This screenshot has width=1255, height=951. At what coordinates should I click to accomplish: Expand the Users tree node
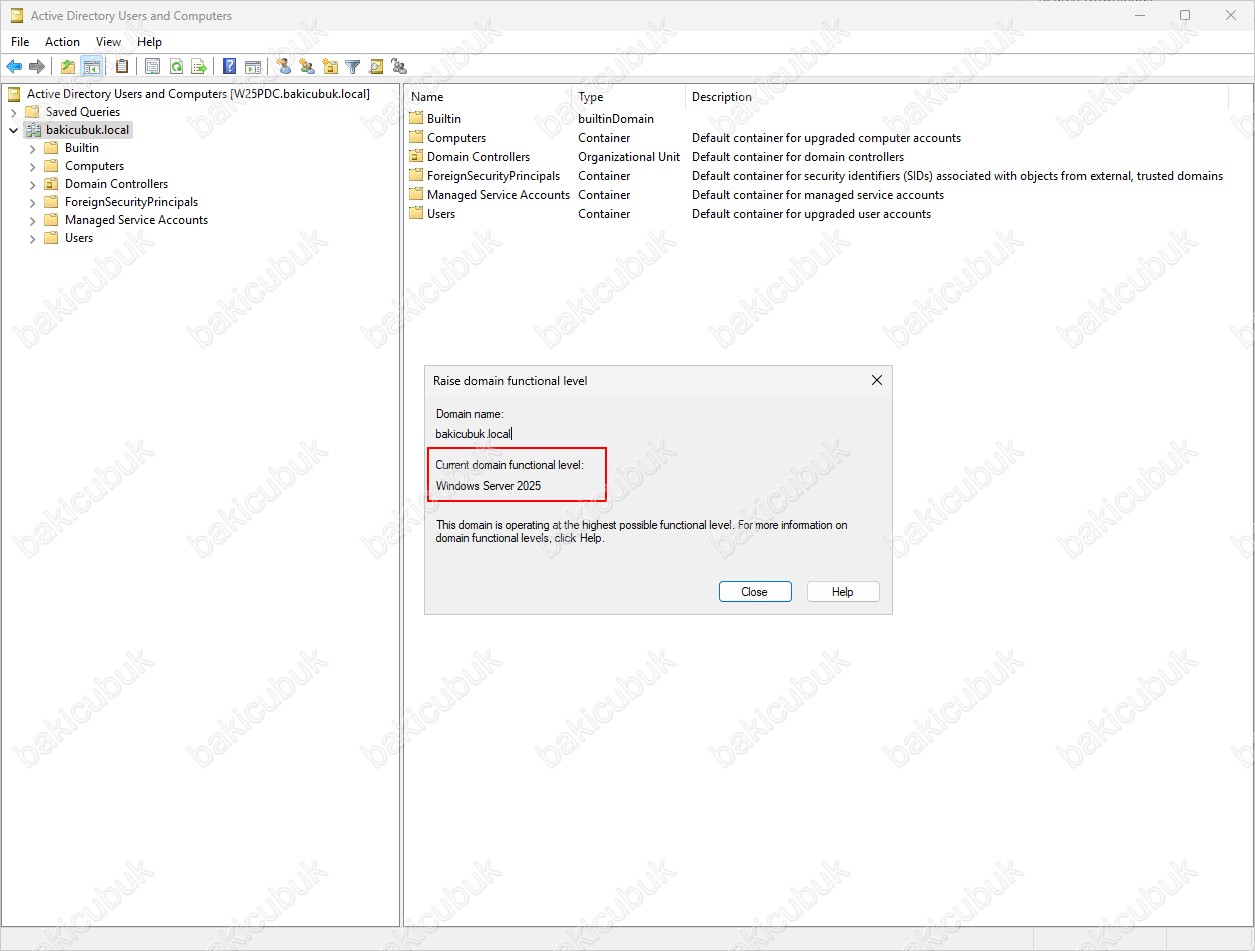32,238
